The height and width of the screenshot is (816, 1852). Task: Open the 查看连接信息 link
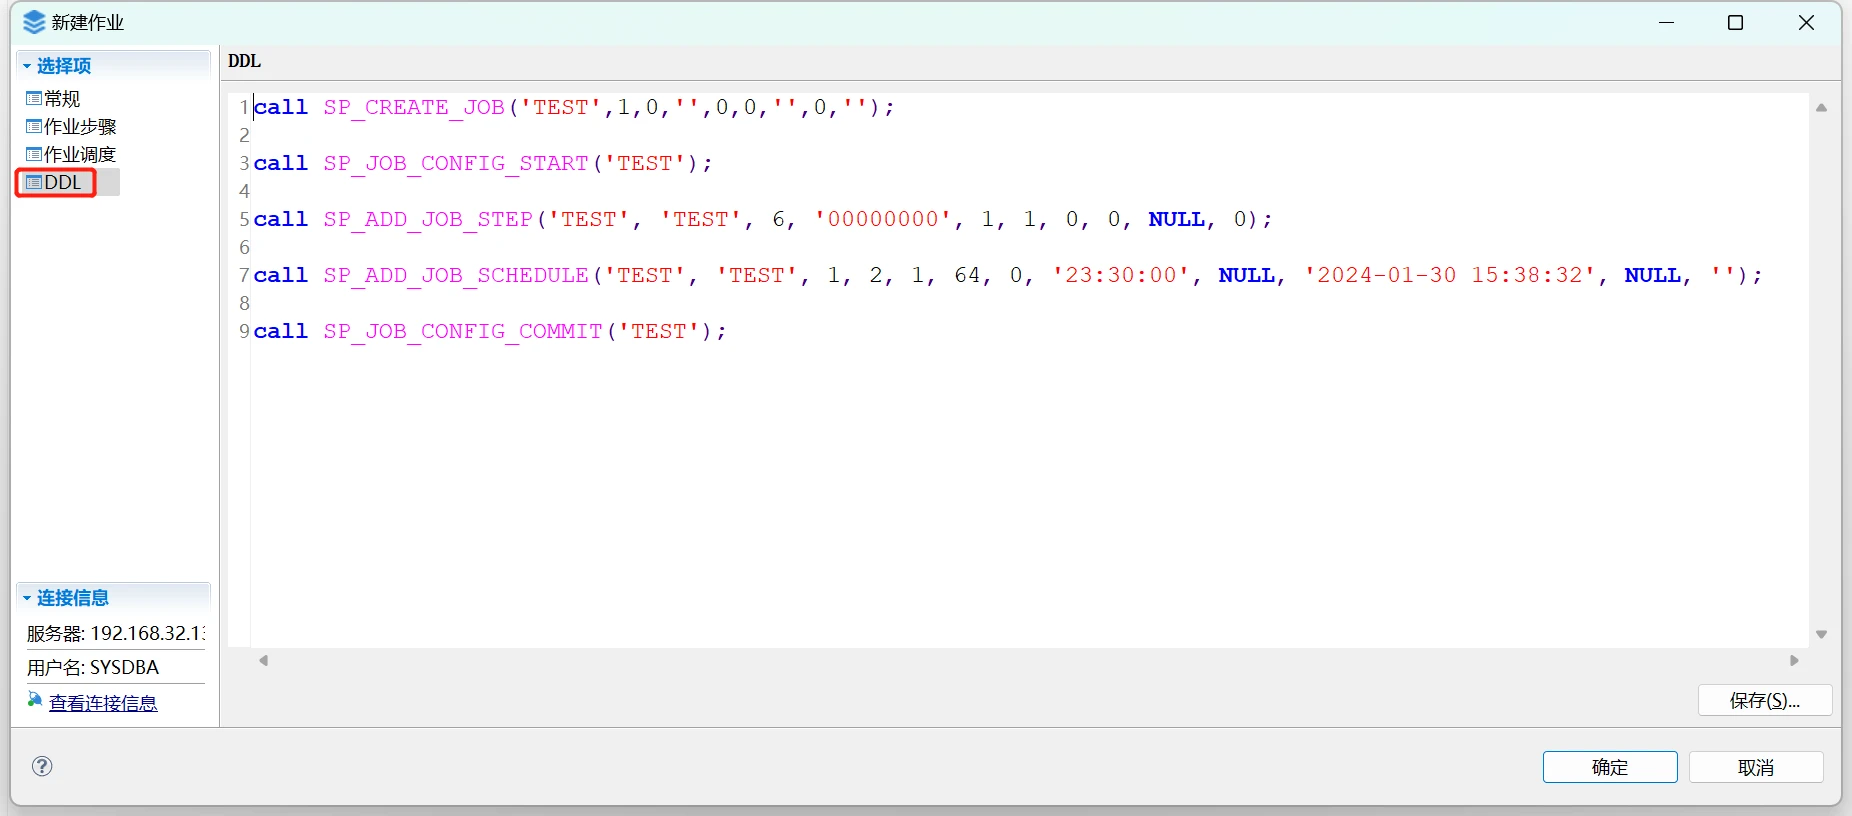(x=103, y=704)
